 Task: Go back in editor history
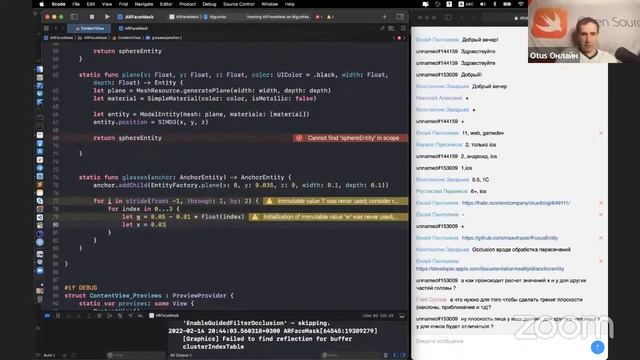(56, 28)
